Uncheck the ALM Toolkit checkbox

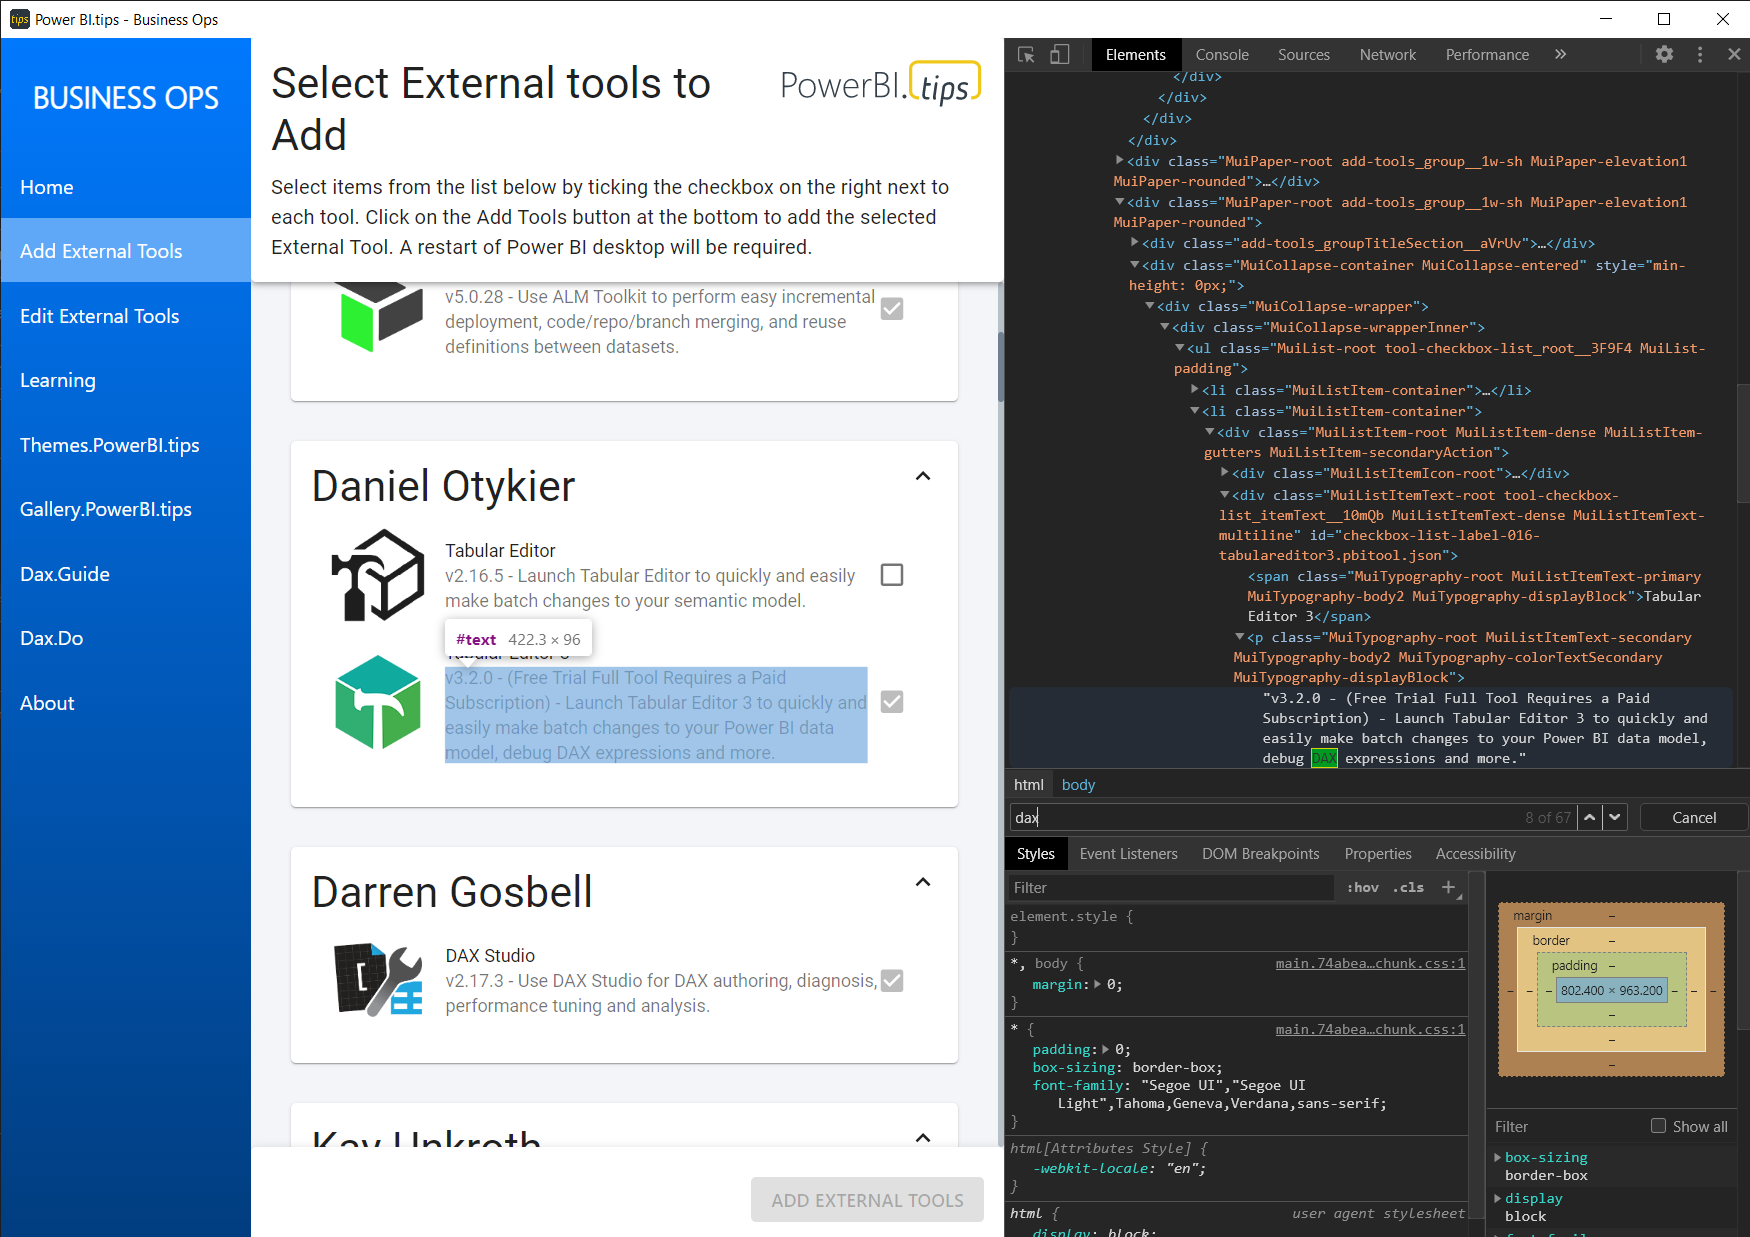pyautogui.click(x=892, y=309)
